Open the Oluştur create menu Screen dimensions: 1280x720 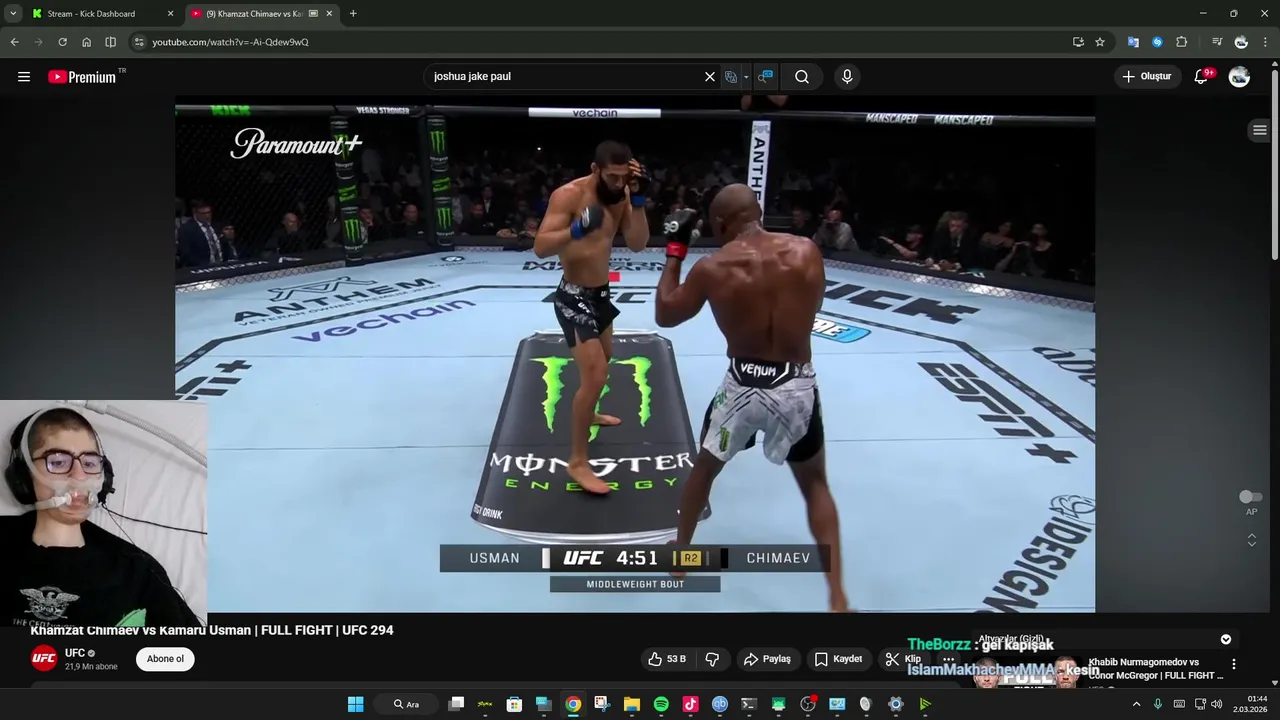(1147, 77)
